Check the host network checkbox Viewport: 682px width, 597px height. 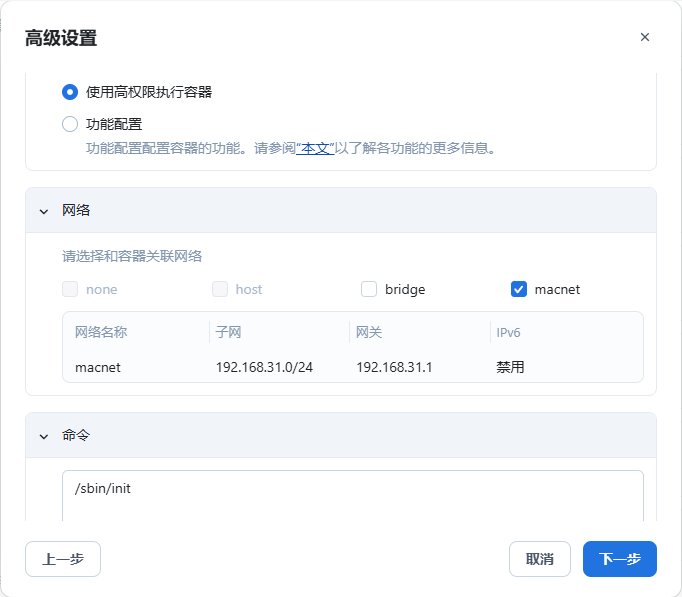point(220,289)
